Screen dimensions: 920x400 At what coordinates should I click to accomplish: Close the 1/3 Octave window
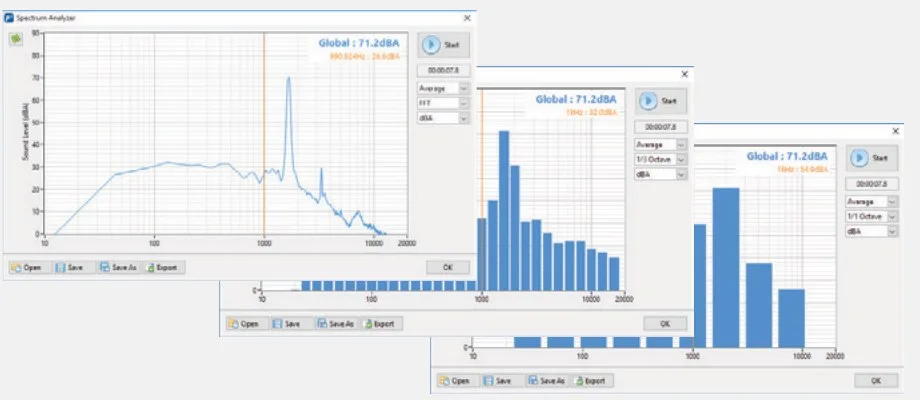(x=684, y=74)
